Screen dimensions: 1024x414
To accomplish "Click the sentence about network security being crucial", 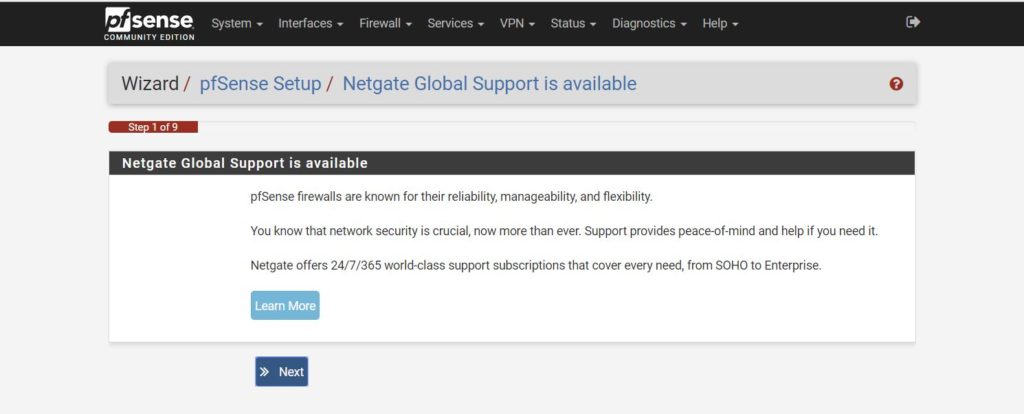I will 564,231.
